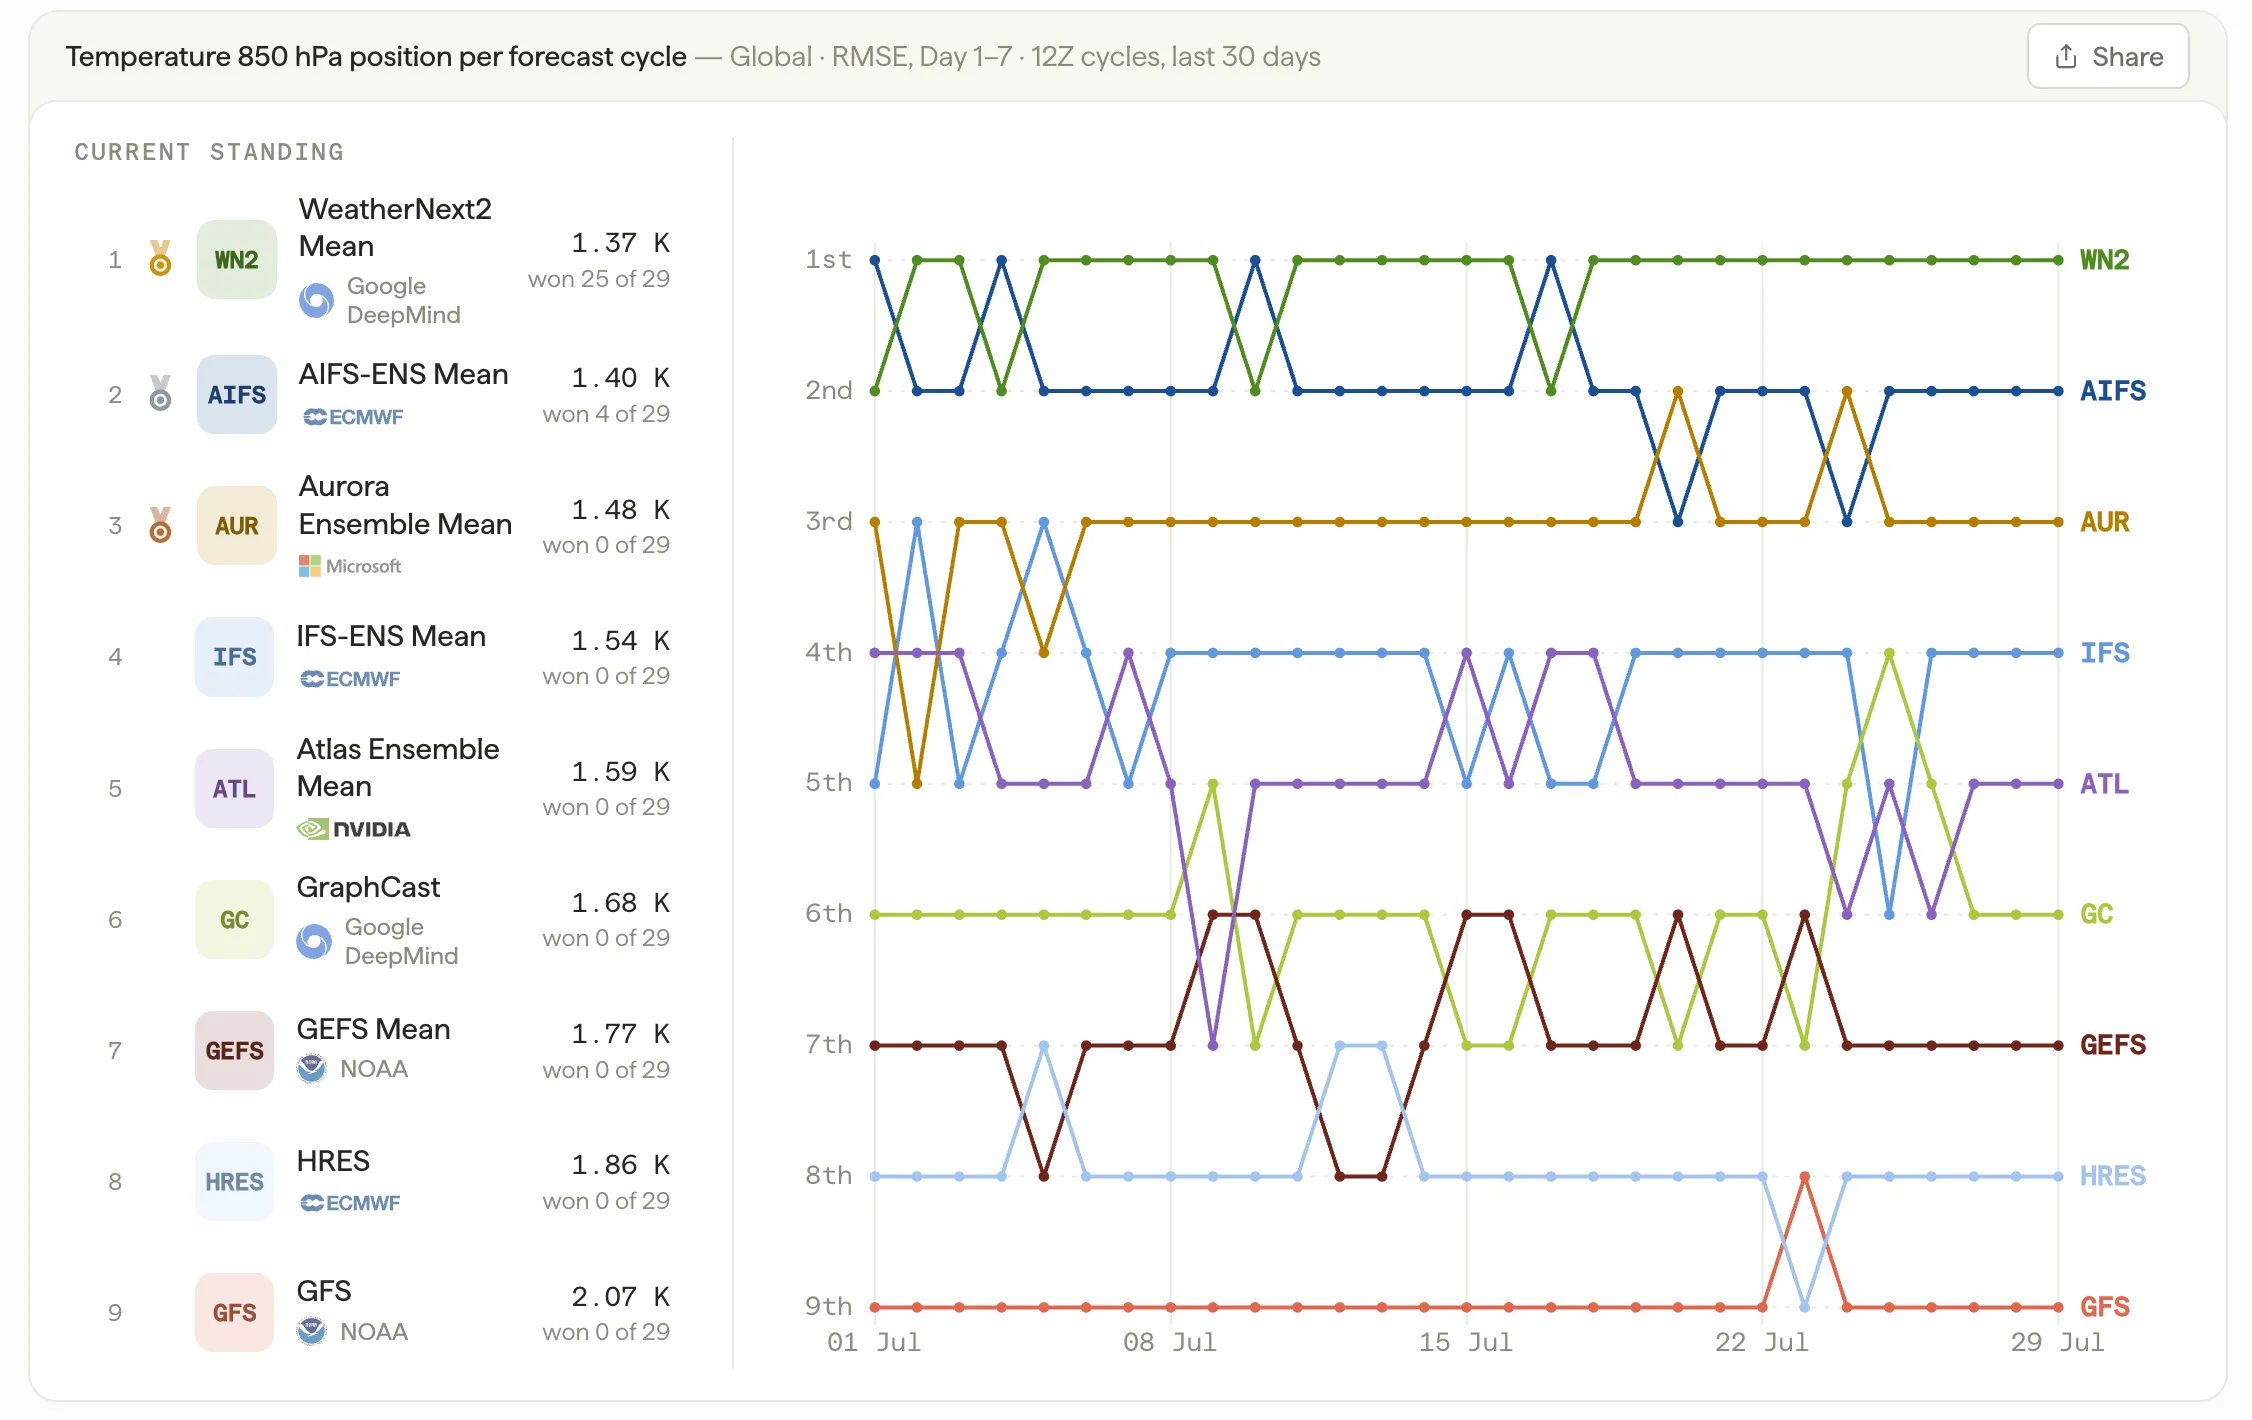2252x1420 pixels.
Task: Click the GEFS line label on chart
Action: [2113, 1045]
